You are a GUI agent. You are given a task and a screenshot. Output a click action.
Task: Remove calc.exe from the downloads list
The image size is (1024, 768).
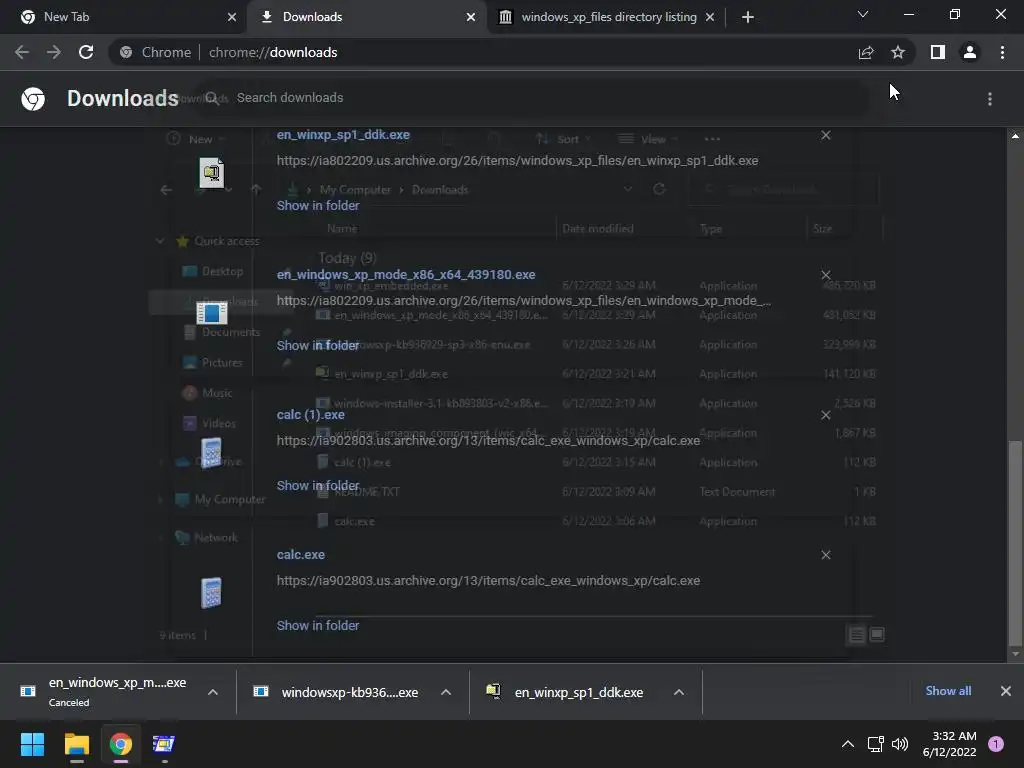[826, 555]
